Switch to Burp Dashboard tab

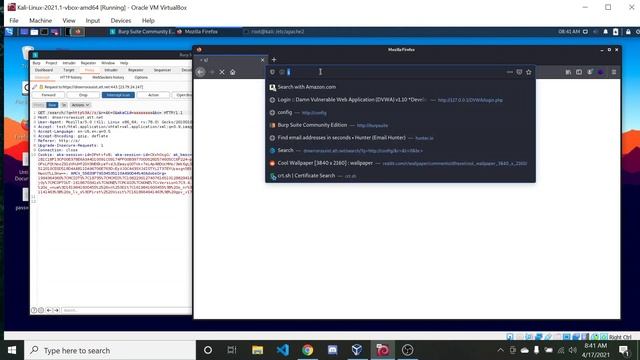44,70
